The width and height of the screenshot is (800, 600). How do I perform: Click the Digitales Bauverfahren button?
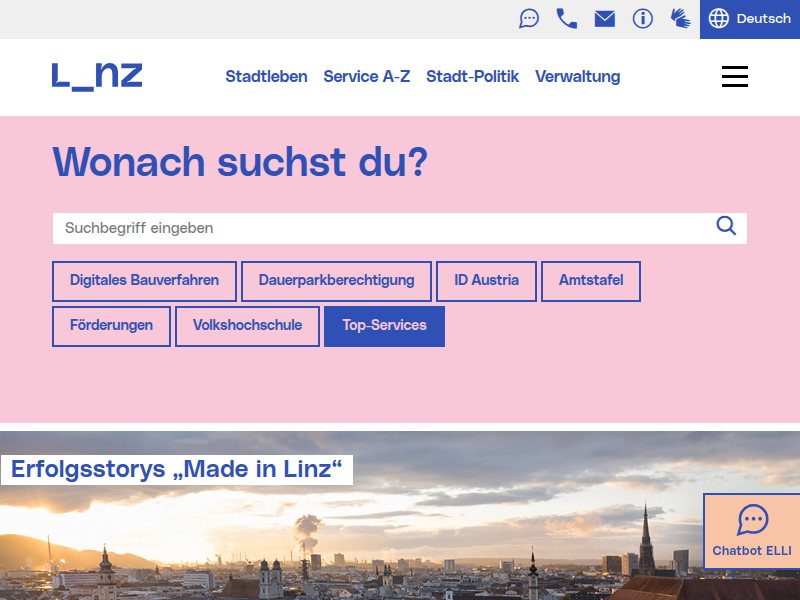pyautogui.click(x=144, y=281)
